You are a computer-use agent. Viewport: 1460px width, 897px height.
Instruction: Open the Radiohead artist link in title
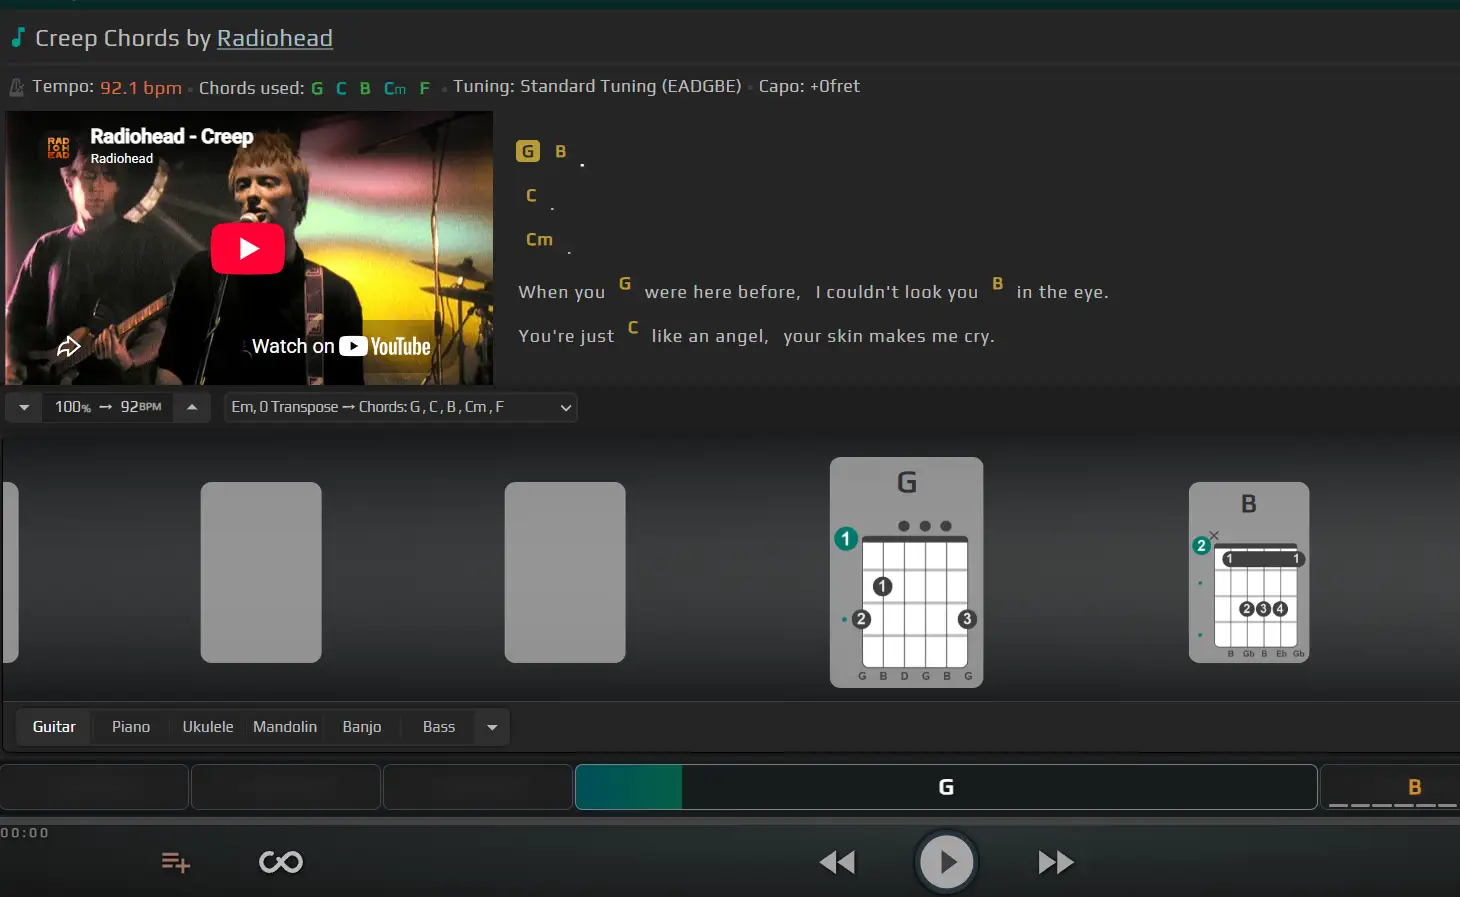tap(275, 38)
